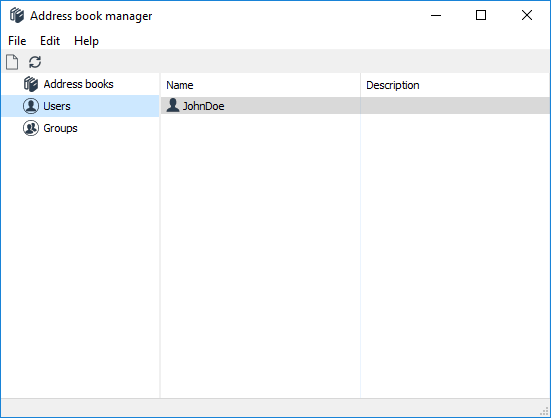Viewport: 551px width, 418px height.
Task: Select the JohnDoe user name
Action: point(203,106)
